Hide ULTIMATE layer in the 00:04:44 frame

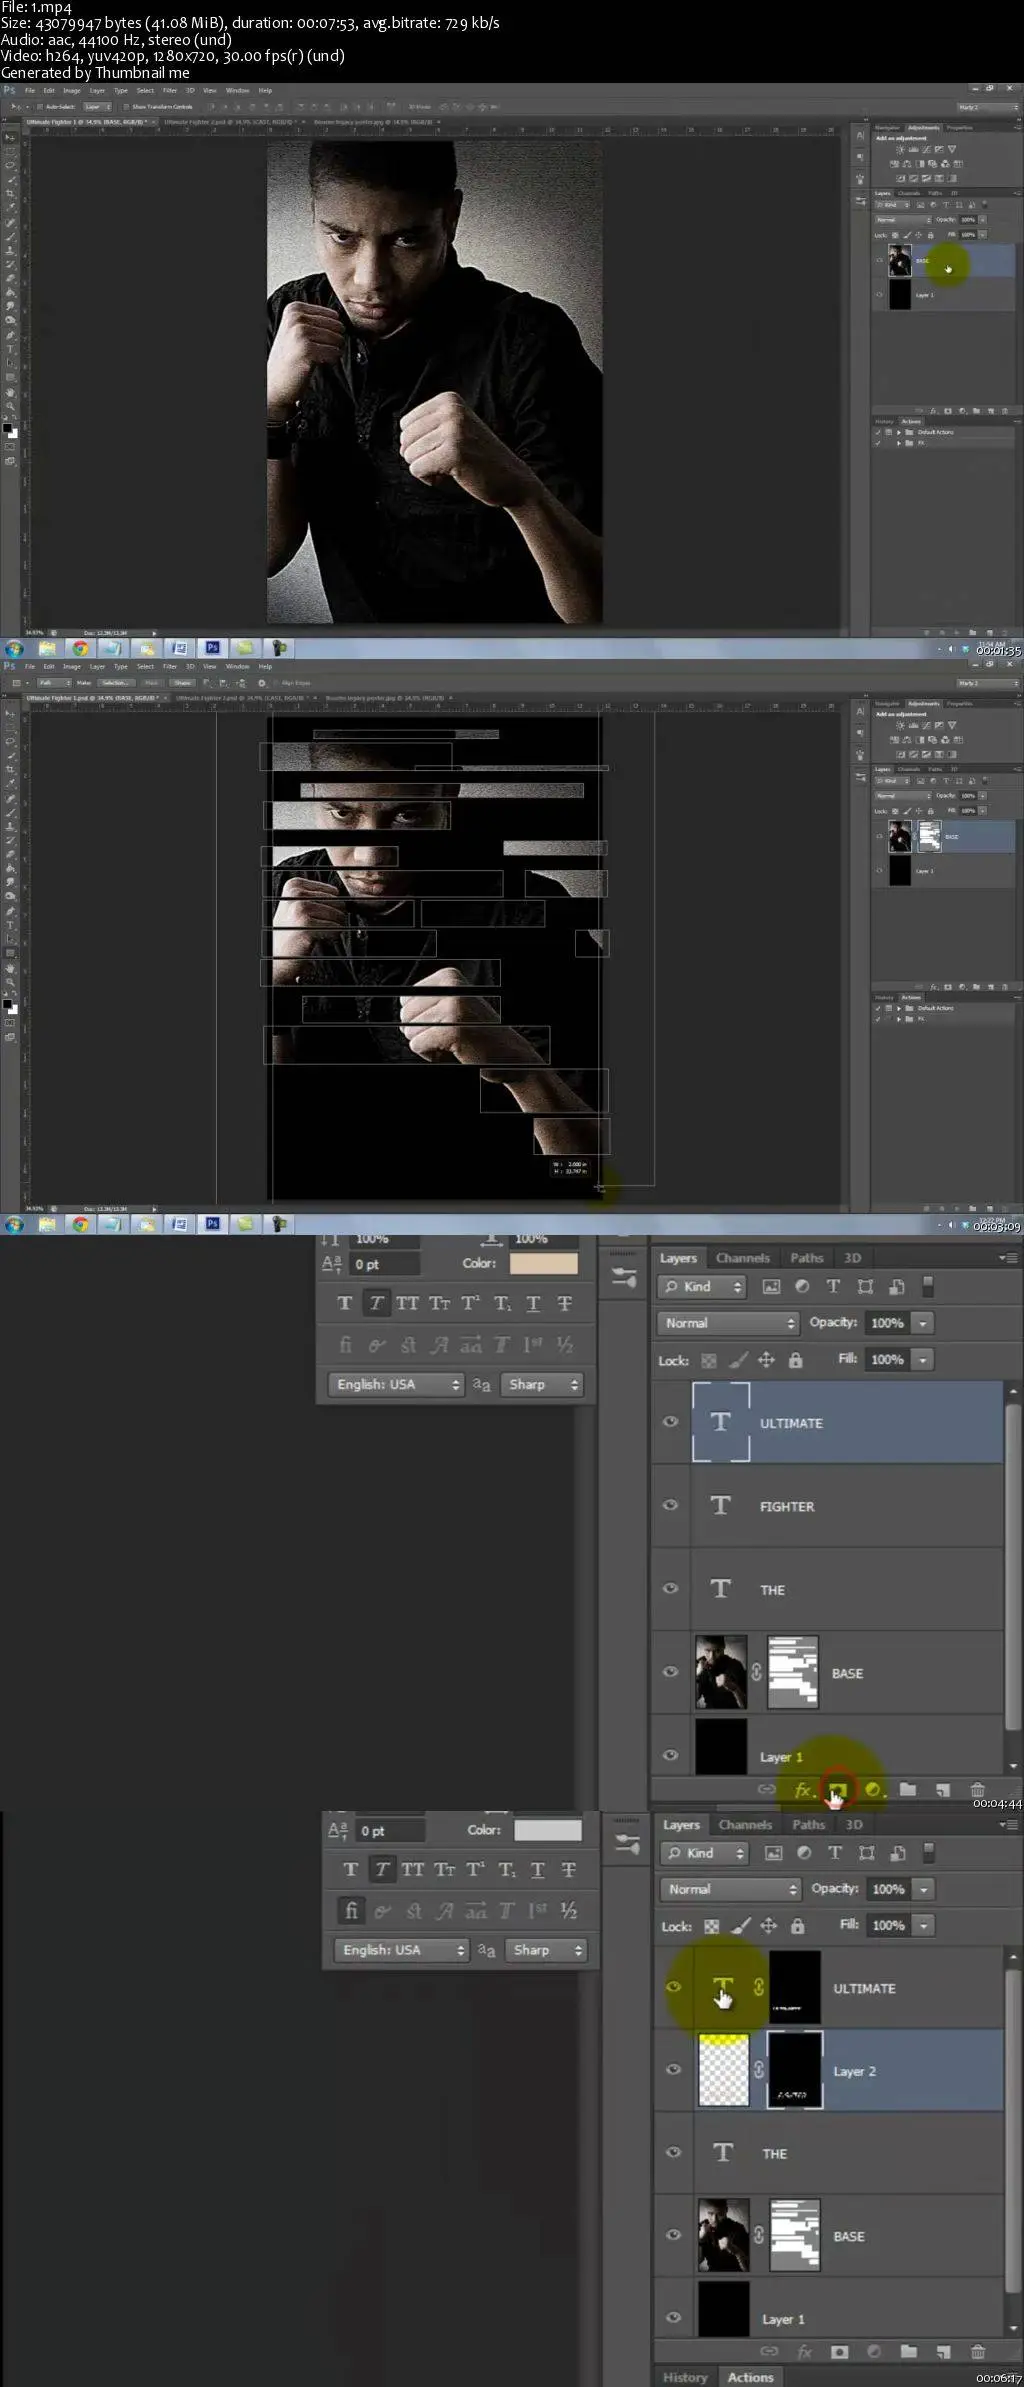click(x=670, y=1421)
